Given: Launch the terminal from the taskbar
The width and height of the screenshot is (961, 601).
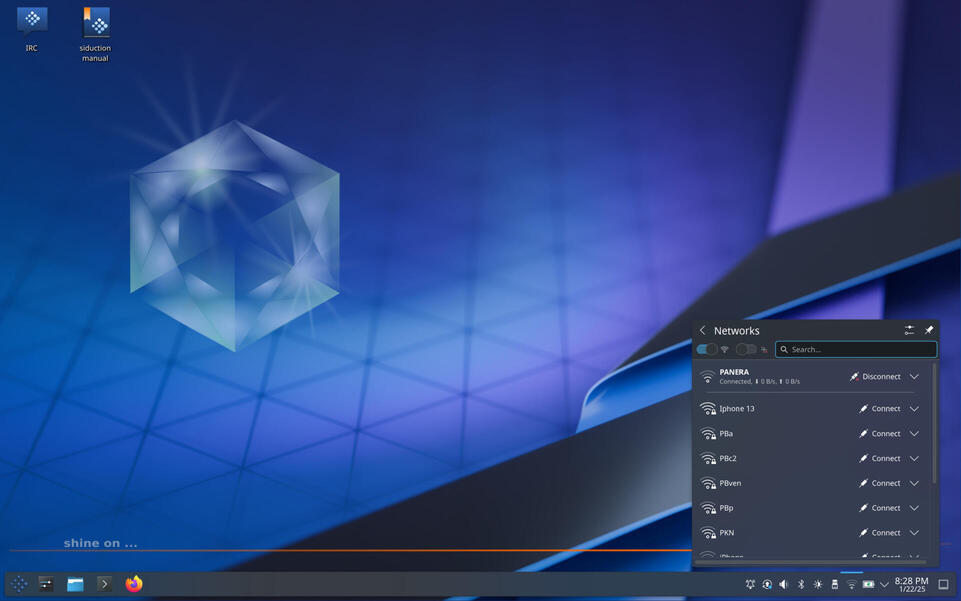Looking at the screenshot, I should click(x=104, y=584).
